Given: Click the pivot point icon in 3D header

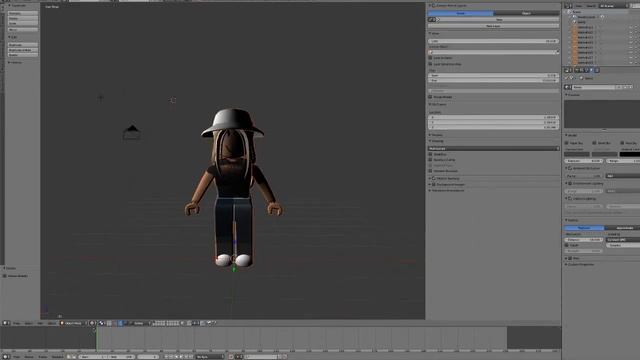Looking at the screenshot, I should (x=102, y=323).
